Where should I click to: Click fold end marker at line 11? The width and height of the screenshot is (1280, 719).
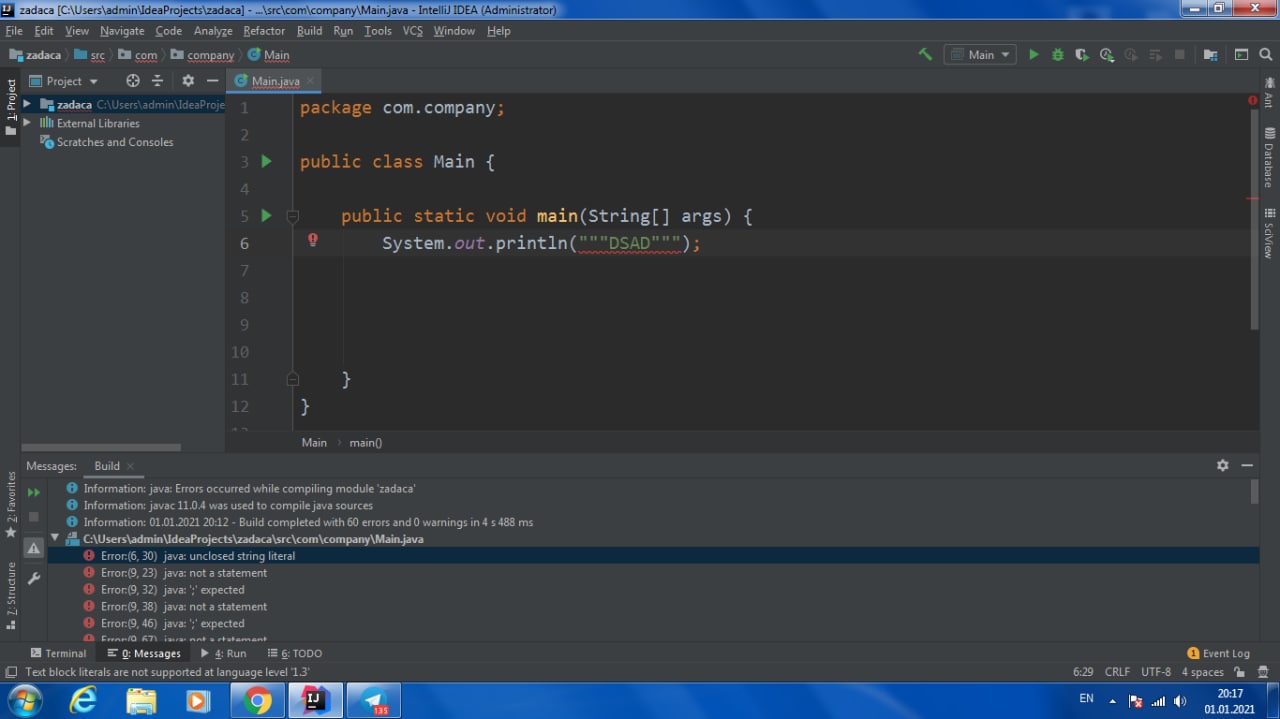click(x=293, y=379)
